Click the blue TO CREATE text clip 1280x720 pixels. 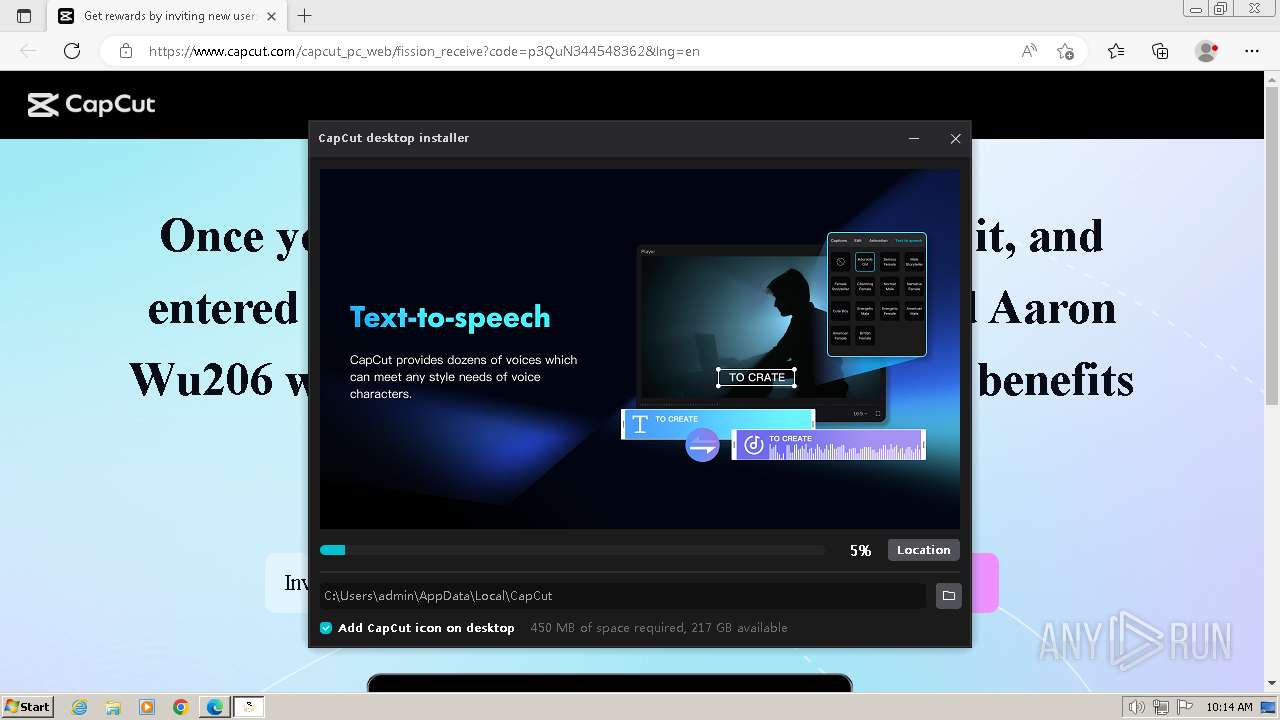718,424
